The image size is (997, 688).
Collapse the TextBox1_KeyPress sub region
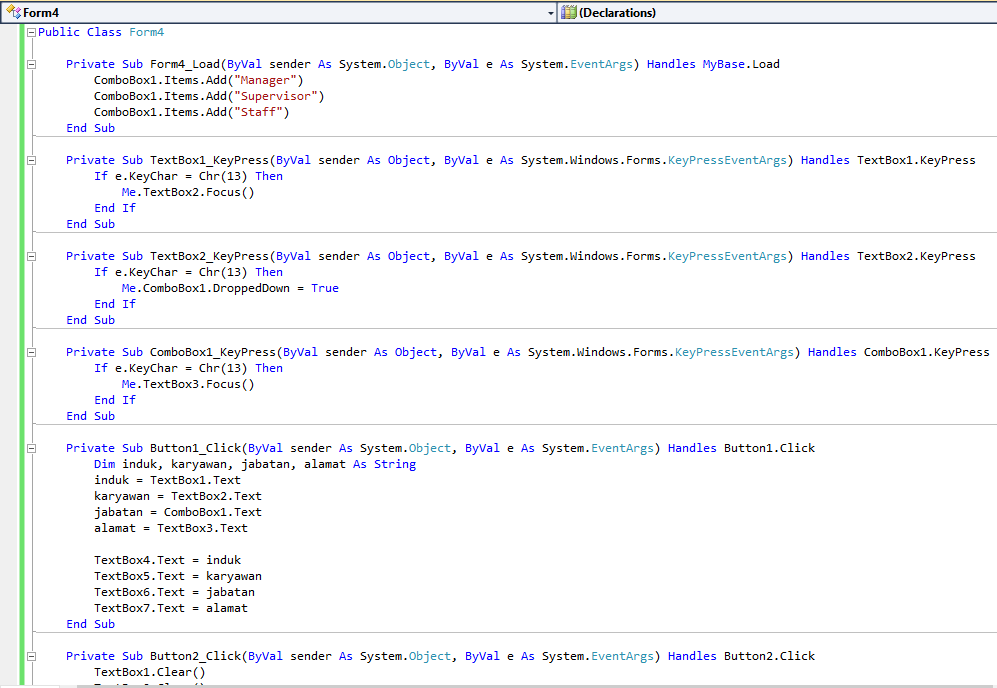click(31, 160)
